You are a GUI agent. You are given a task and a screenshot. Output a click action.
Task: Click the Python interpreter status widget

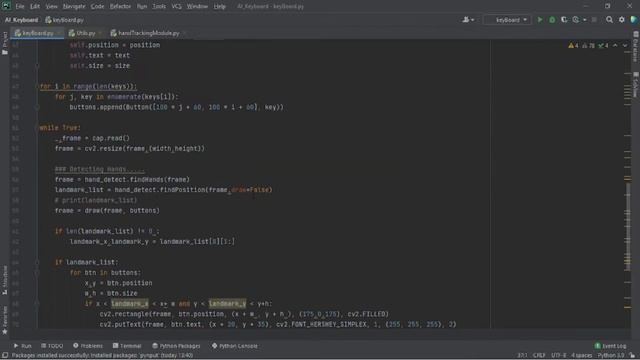[611, 356]
